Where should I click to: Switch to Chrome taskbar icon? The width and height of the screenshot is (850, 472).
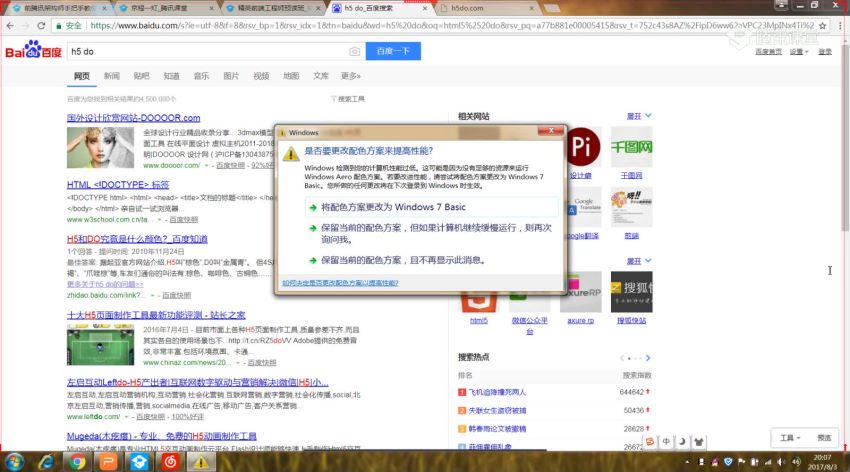pyautogui.click(x=78, y=462)
